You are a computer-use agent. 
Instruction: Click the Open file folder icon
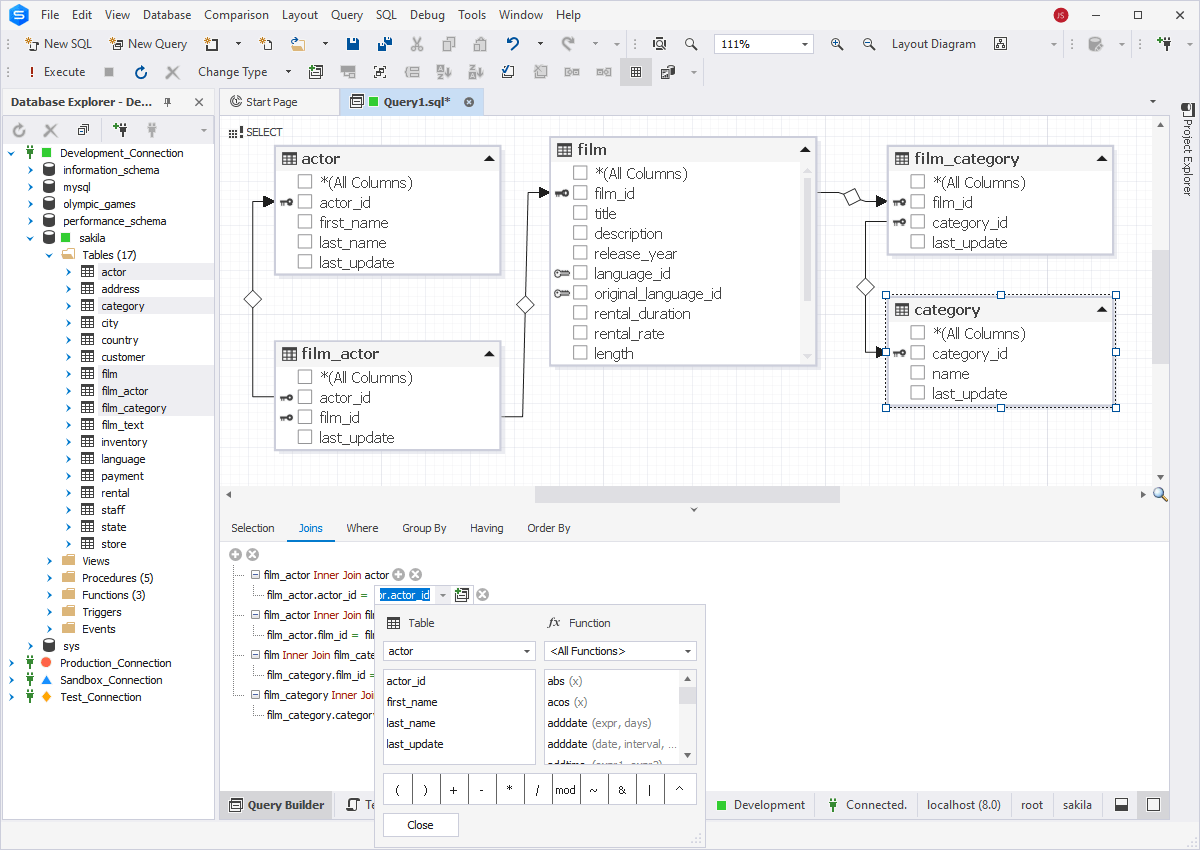[298, 44]
